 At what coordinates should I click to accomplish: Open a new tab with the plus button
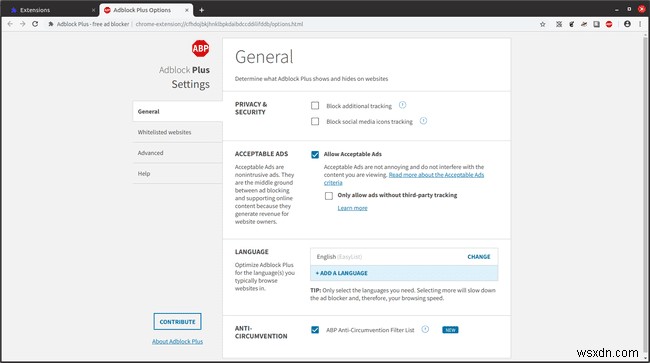coord(201,10)
